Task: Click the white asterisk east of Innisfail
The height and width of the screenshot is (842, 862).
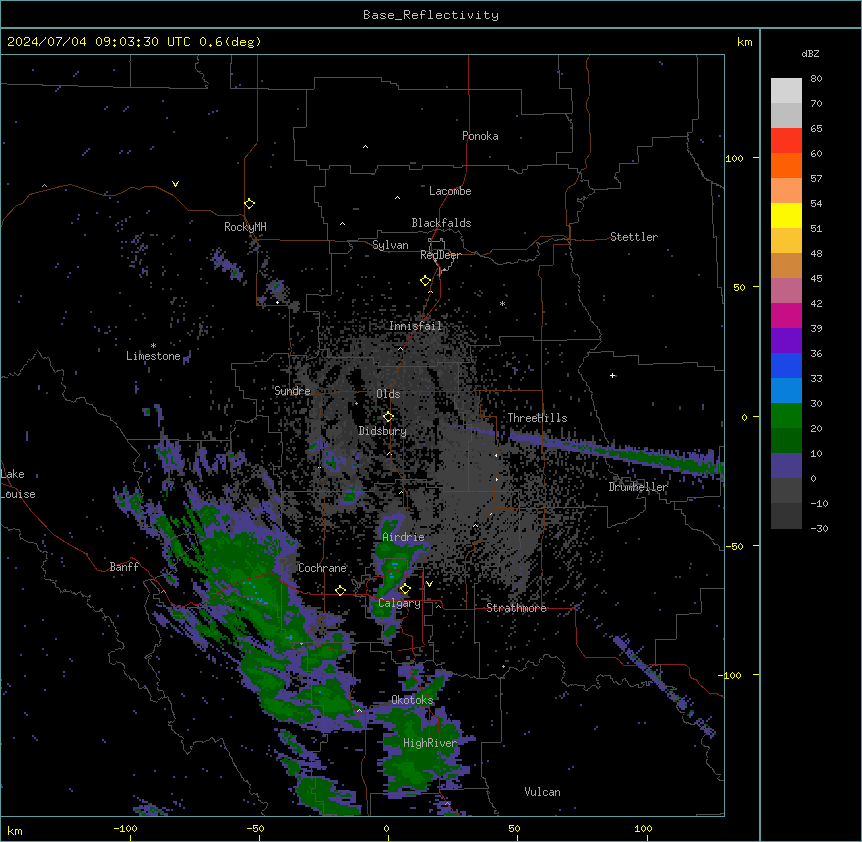Action: pyautogui.click(x=502, y=303)
